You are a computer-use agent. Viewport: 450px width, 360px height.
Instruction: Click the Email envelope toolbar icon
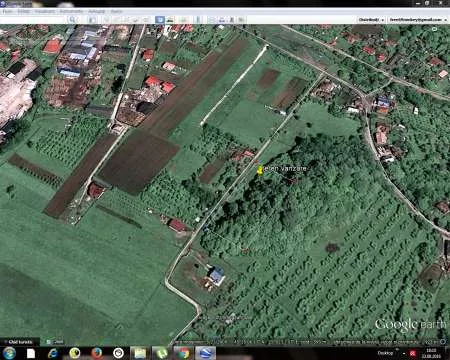tap(211, 20)
